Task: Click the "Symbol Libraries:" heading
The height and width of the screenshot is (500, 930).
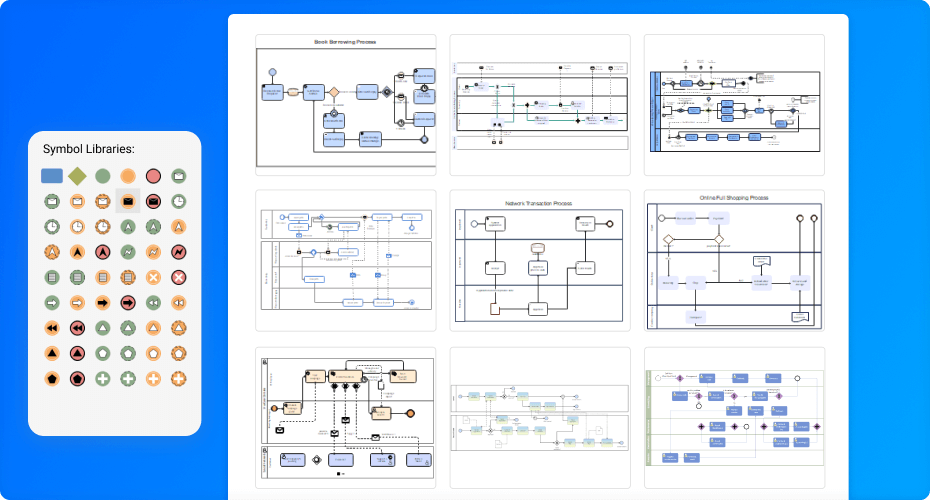Action: click(88, 149)
